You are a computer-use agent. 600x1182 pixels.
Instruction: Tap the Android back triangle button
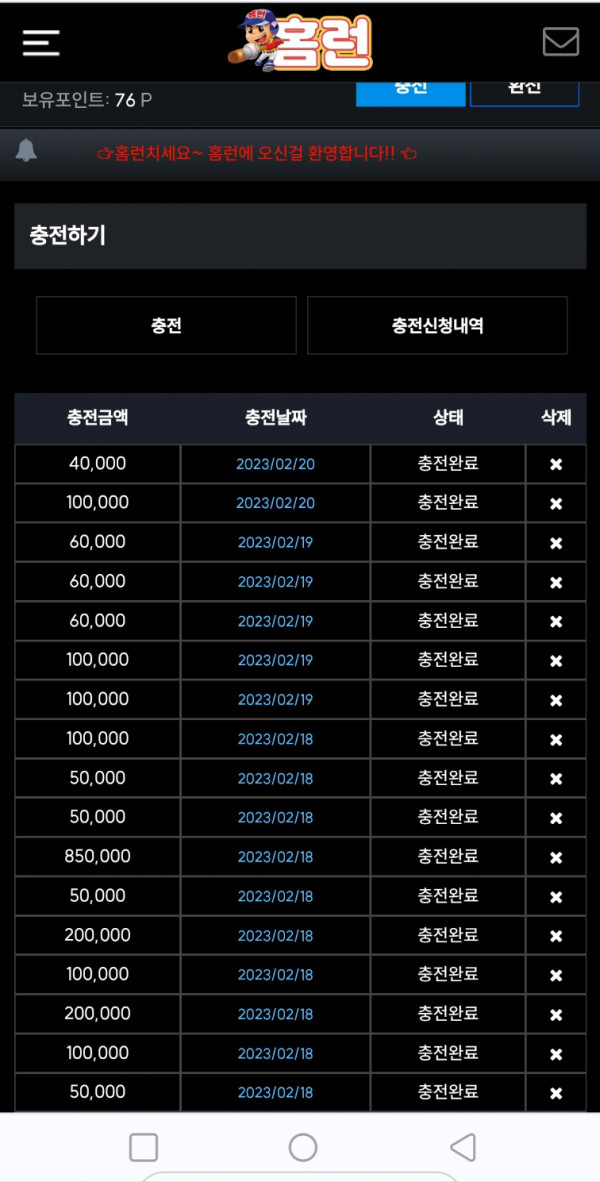pos(463,1147)
